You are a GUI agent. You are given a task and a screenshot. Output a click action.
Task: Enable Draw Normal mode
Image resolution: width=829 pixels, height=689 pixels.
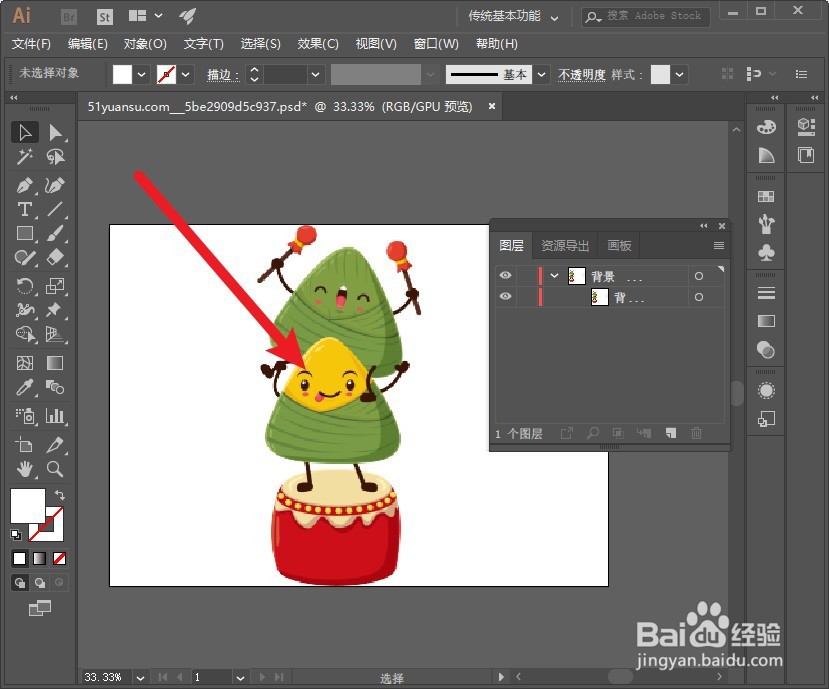[x=20, y=583]
